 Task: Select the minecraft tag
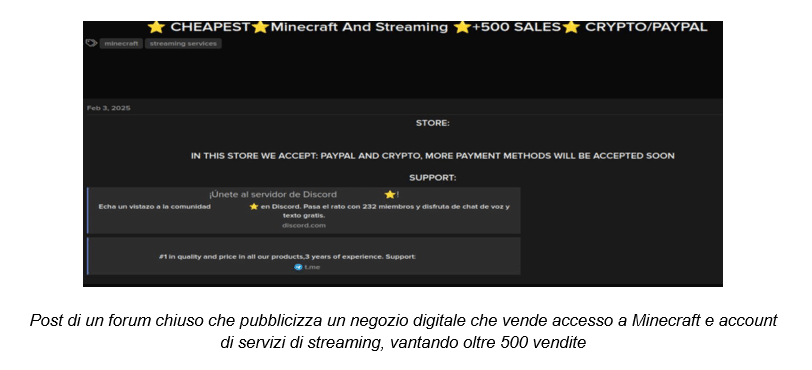121,44
